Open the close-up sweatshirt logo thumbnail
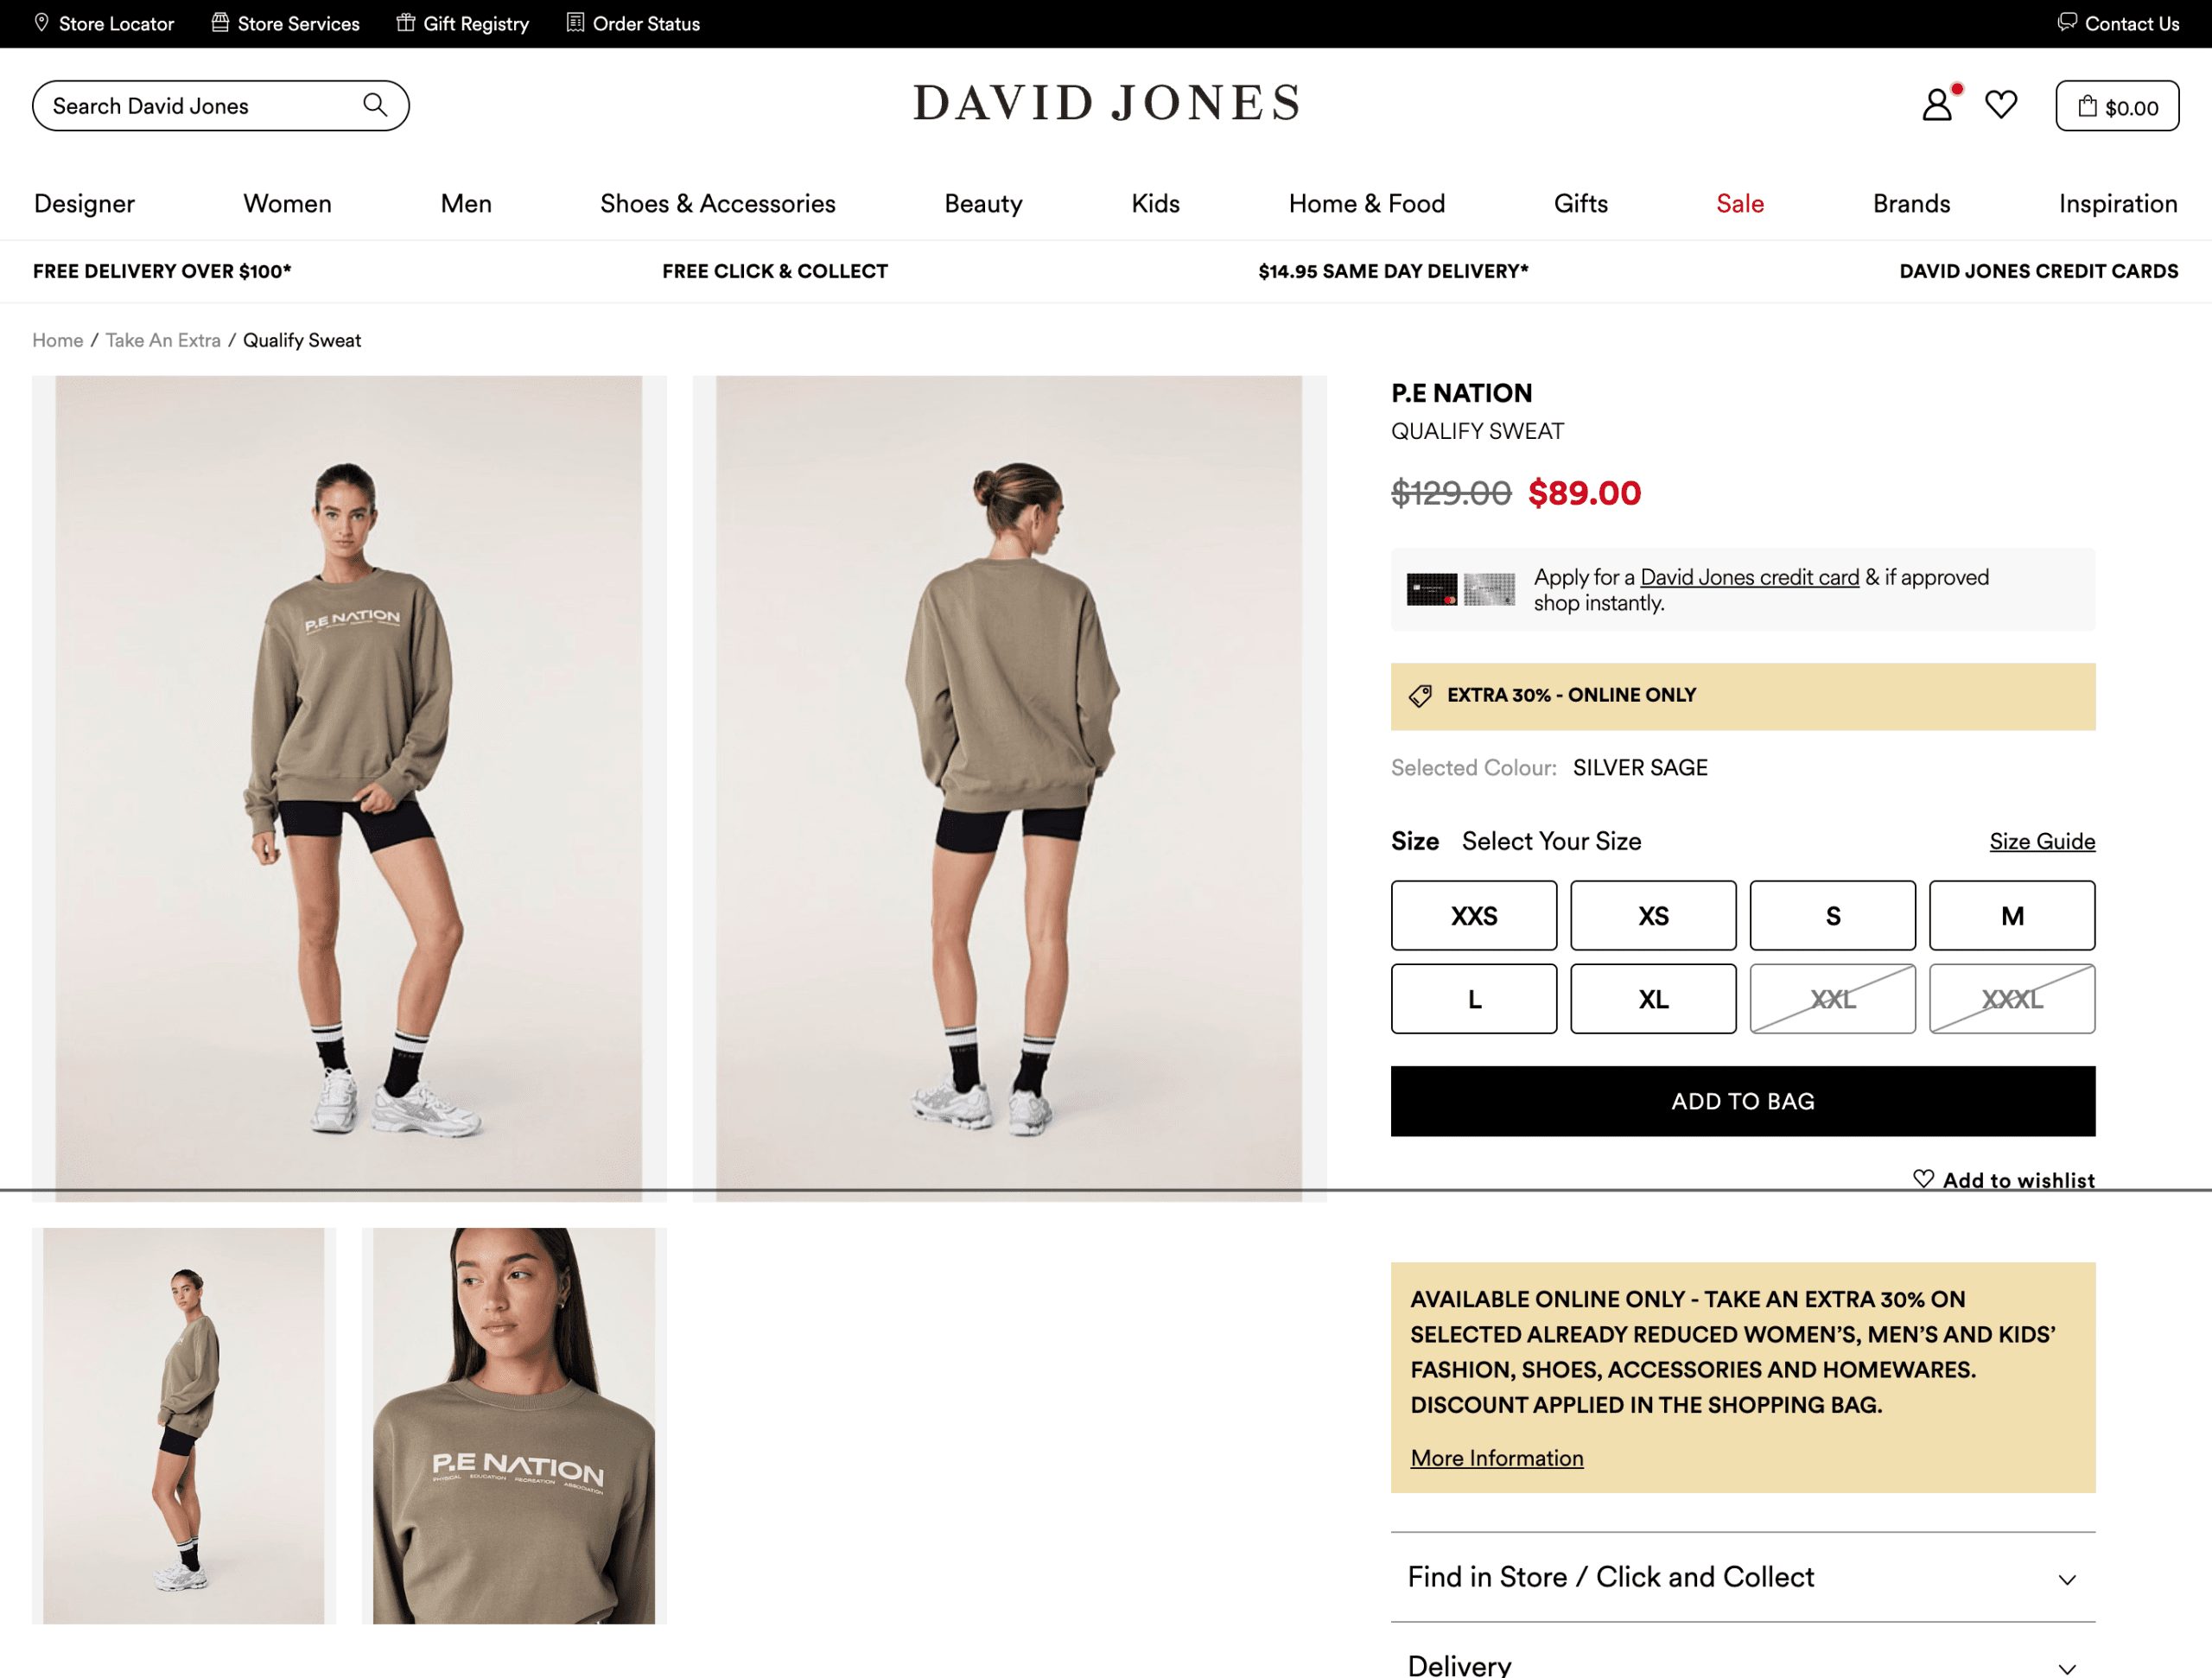The width and height of the screenshot is (2212, 1678). click(514, 1425)
